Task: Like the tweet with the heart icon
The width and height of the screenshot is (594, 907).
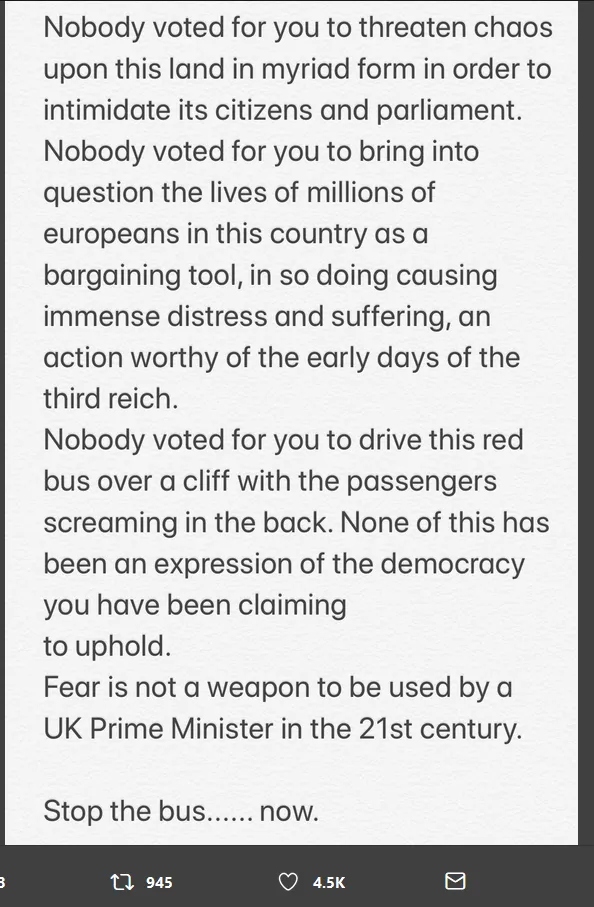Action: tap(288, 882)
